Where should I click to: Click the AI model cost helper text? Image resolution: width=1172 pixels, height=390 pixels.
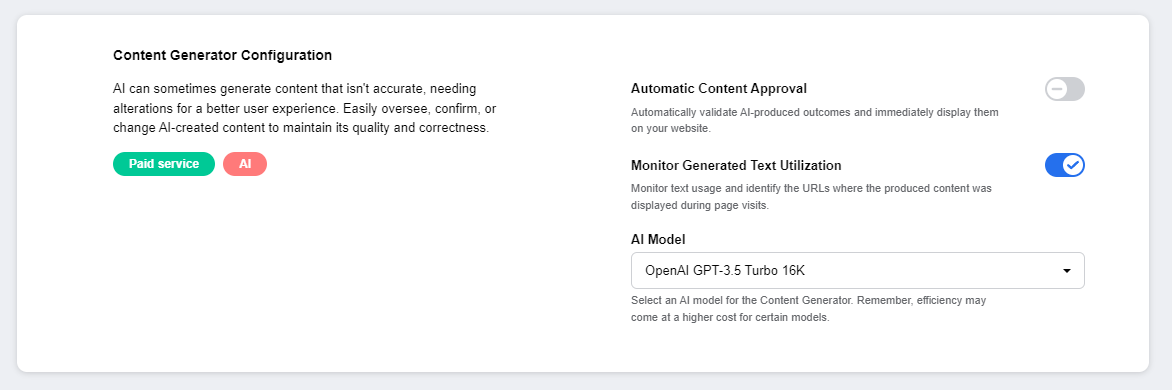[809, 309]
